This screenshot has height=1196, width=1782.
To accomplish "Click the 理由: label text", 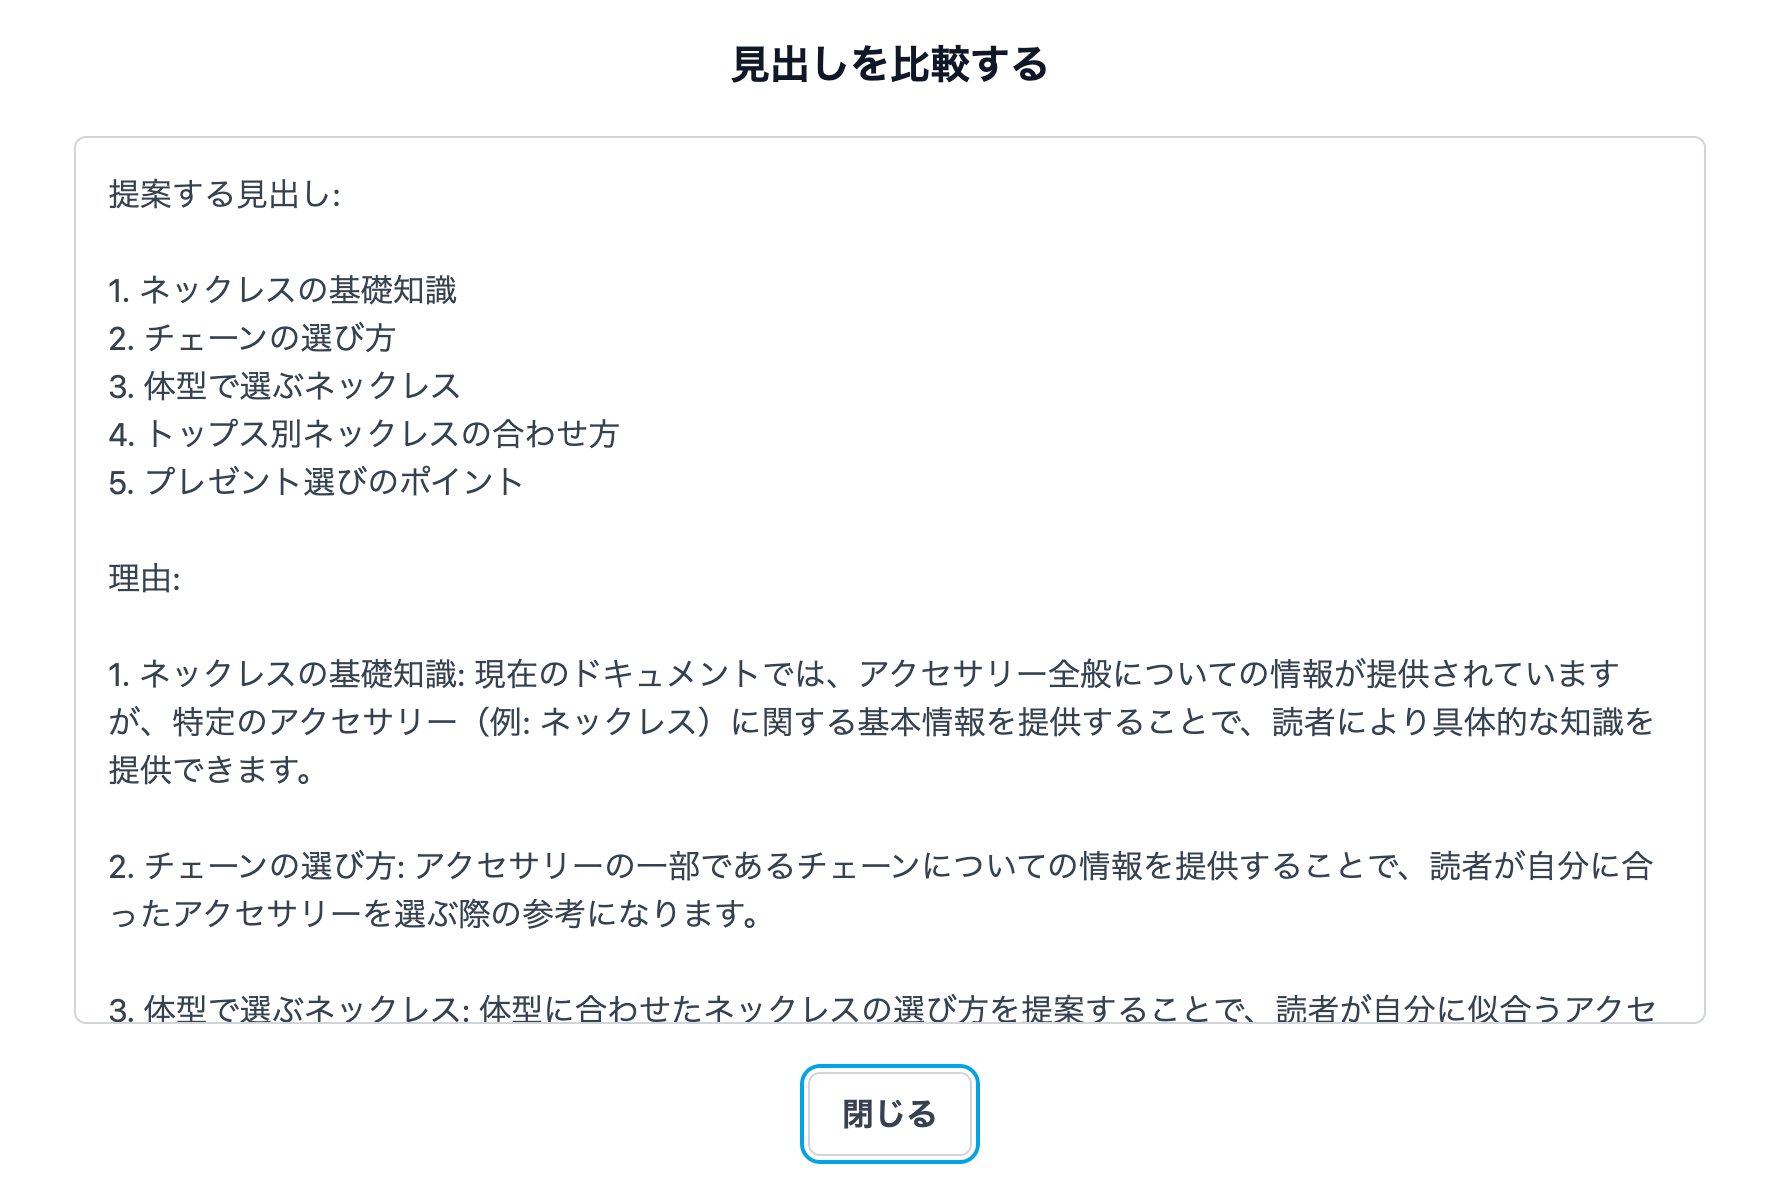I will 144,578.
